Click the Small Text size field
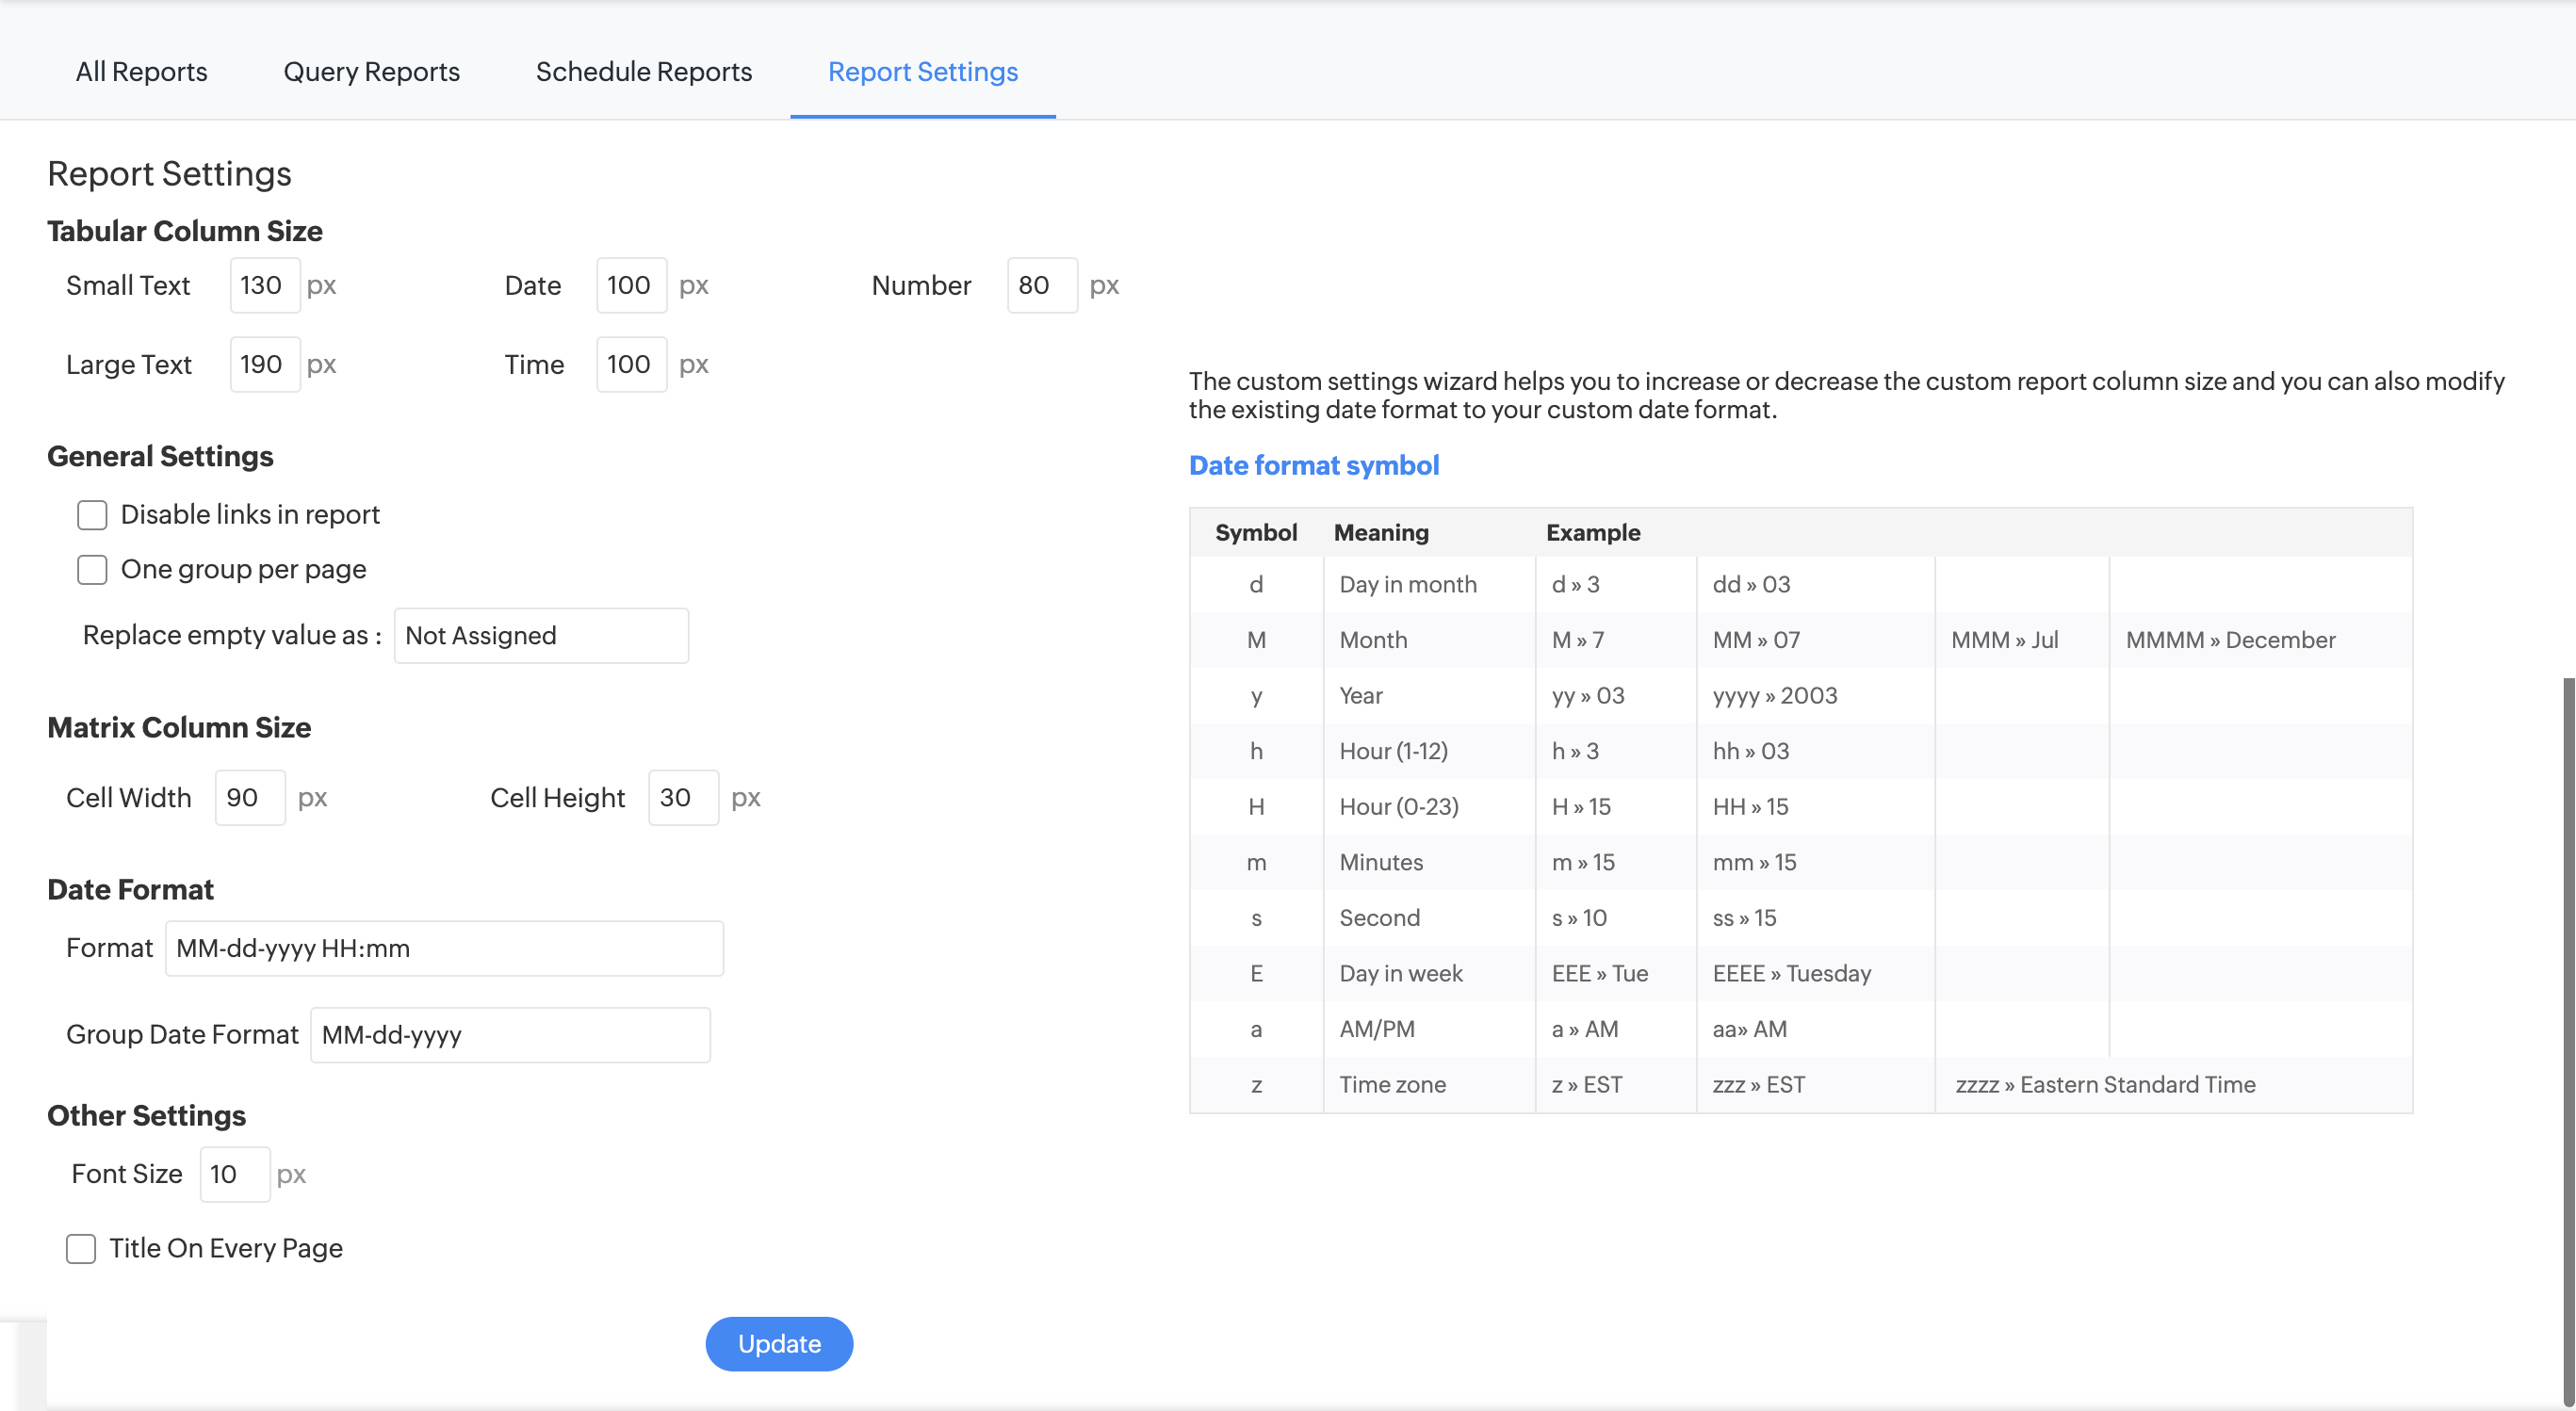This screenshot has width=2576, height=1411. [x=264, y=286]
